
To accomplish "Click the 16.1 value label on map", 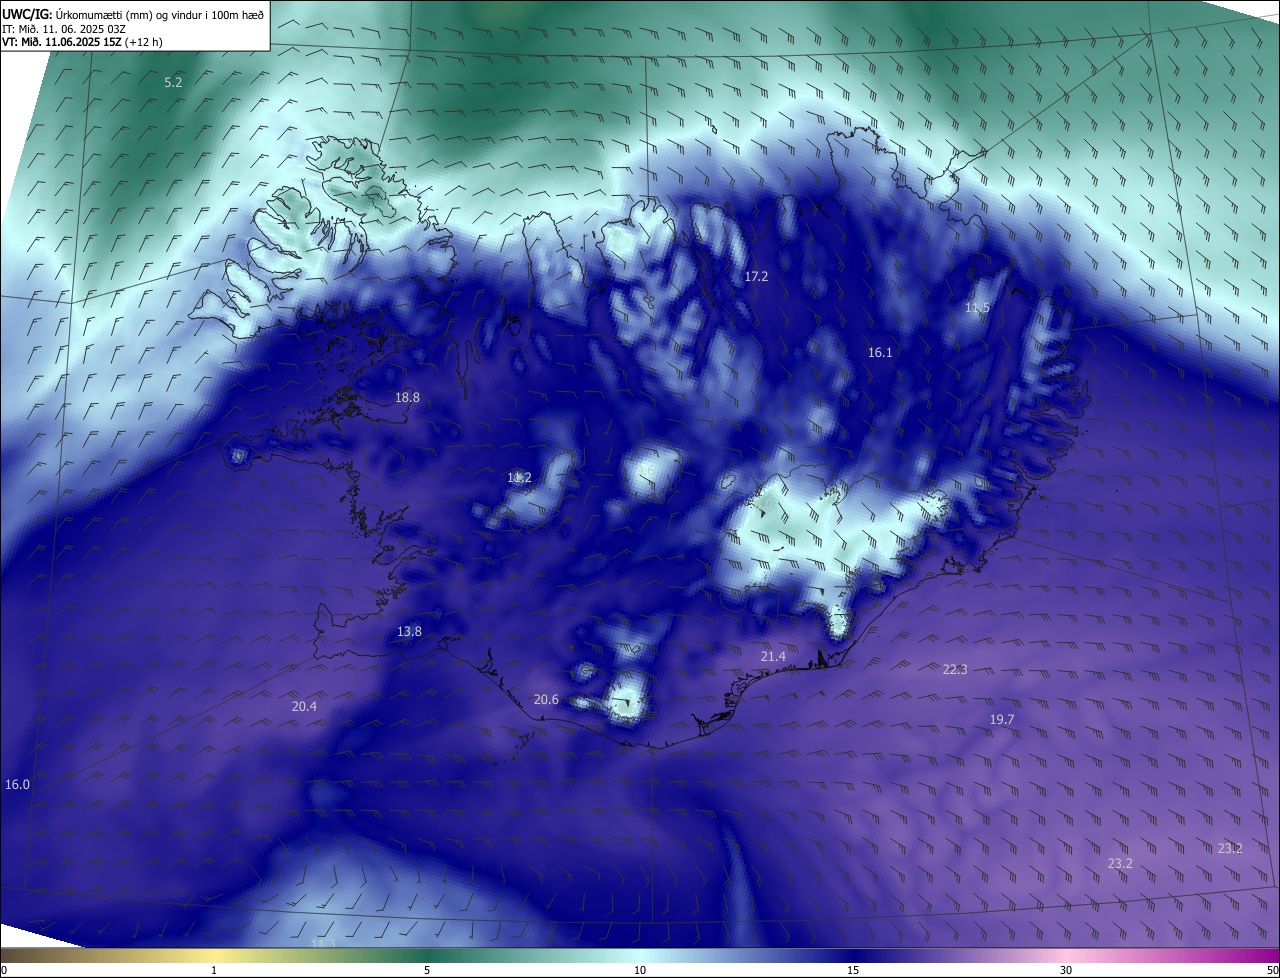I will 880,353.
